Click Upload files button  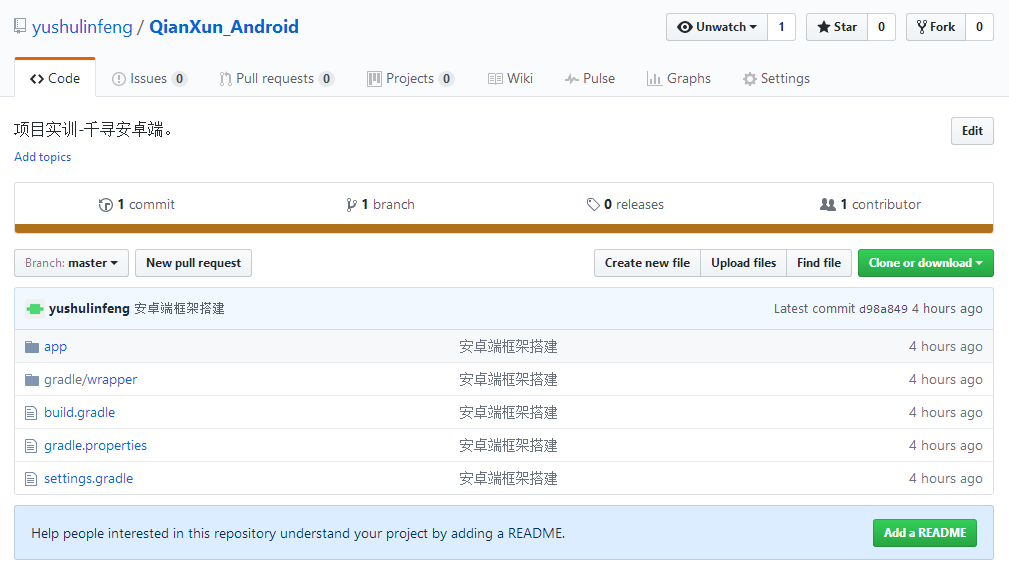point(743,263)
